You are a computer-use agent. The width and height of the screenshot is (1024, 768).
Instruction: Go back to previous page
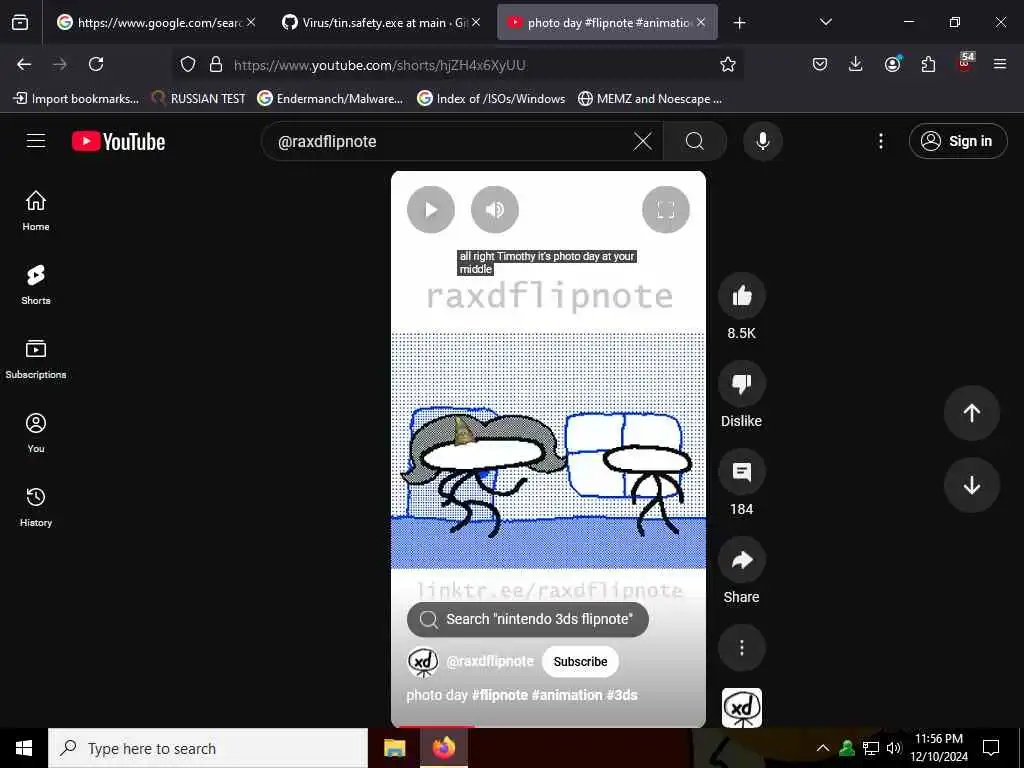click(24, 64)
